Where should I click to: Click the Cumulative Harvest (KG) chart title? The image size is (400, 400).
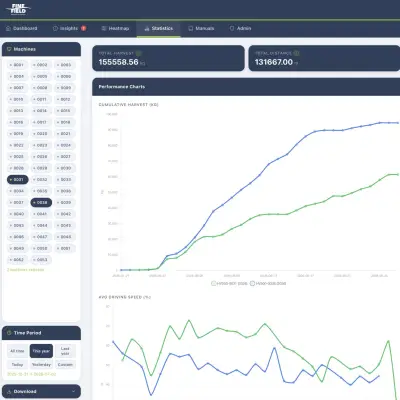tap(128, 105)
